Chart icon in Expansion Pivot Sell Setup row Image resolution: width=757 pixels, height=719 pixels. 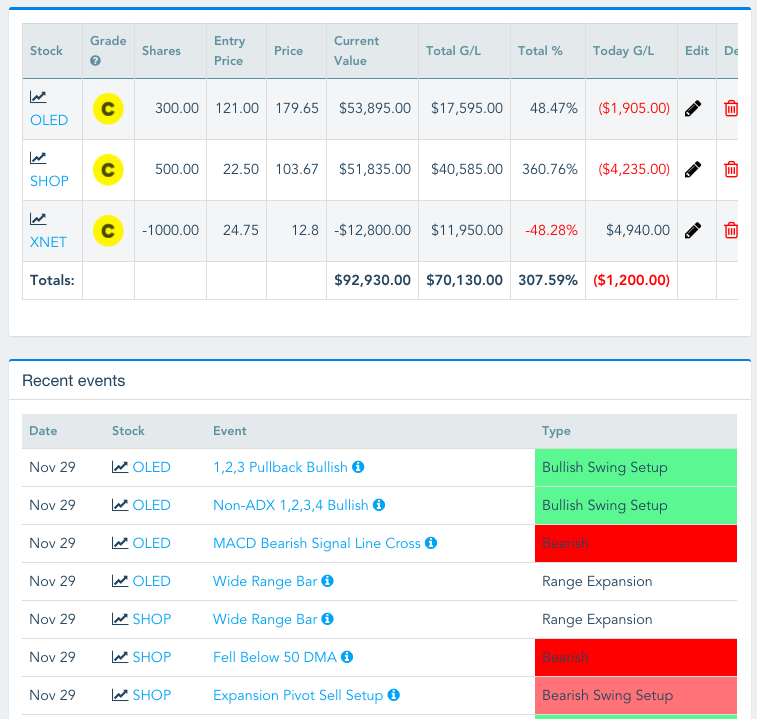click(120, 695)
